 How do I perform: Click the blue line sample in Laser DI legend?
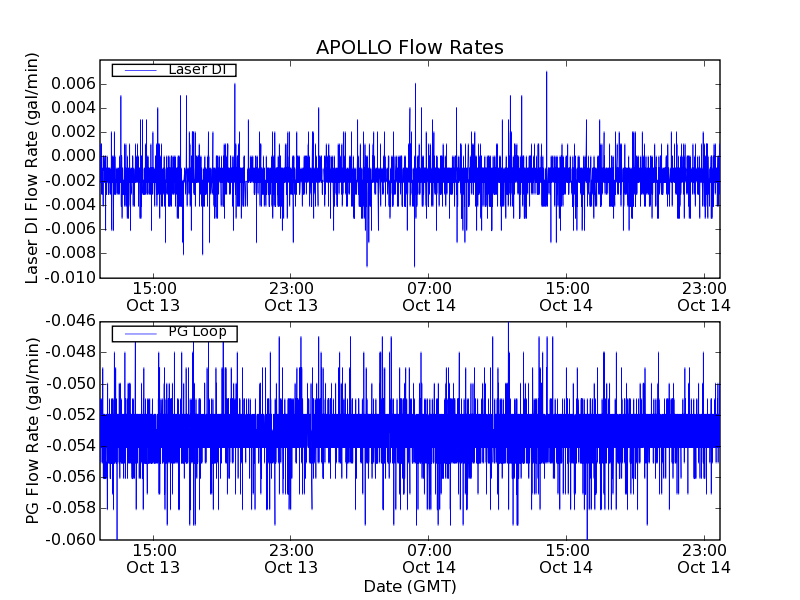click(135, 70)
